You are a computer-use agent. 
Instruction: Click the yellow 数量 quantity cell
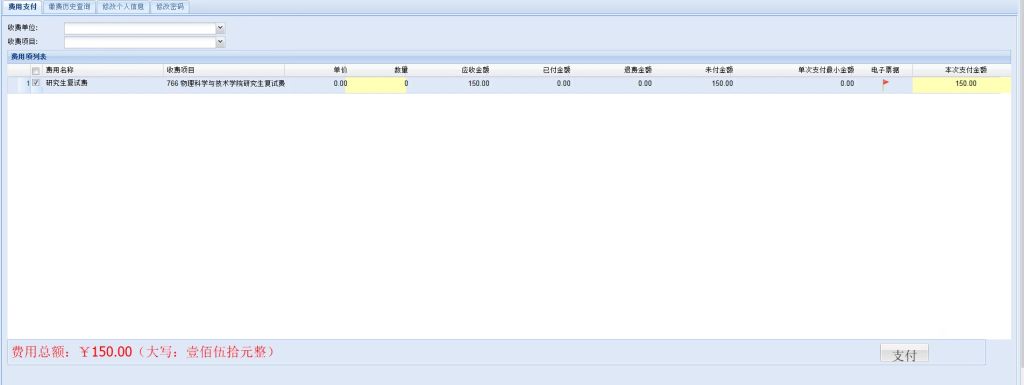coord(377,84)
